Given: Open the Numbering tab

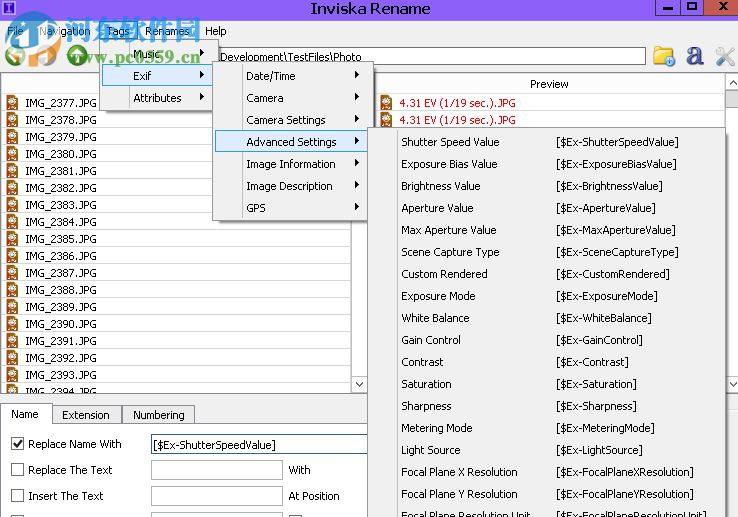Looking at the screenshot, I should tap(158, 415).
